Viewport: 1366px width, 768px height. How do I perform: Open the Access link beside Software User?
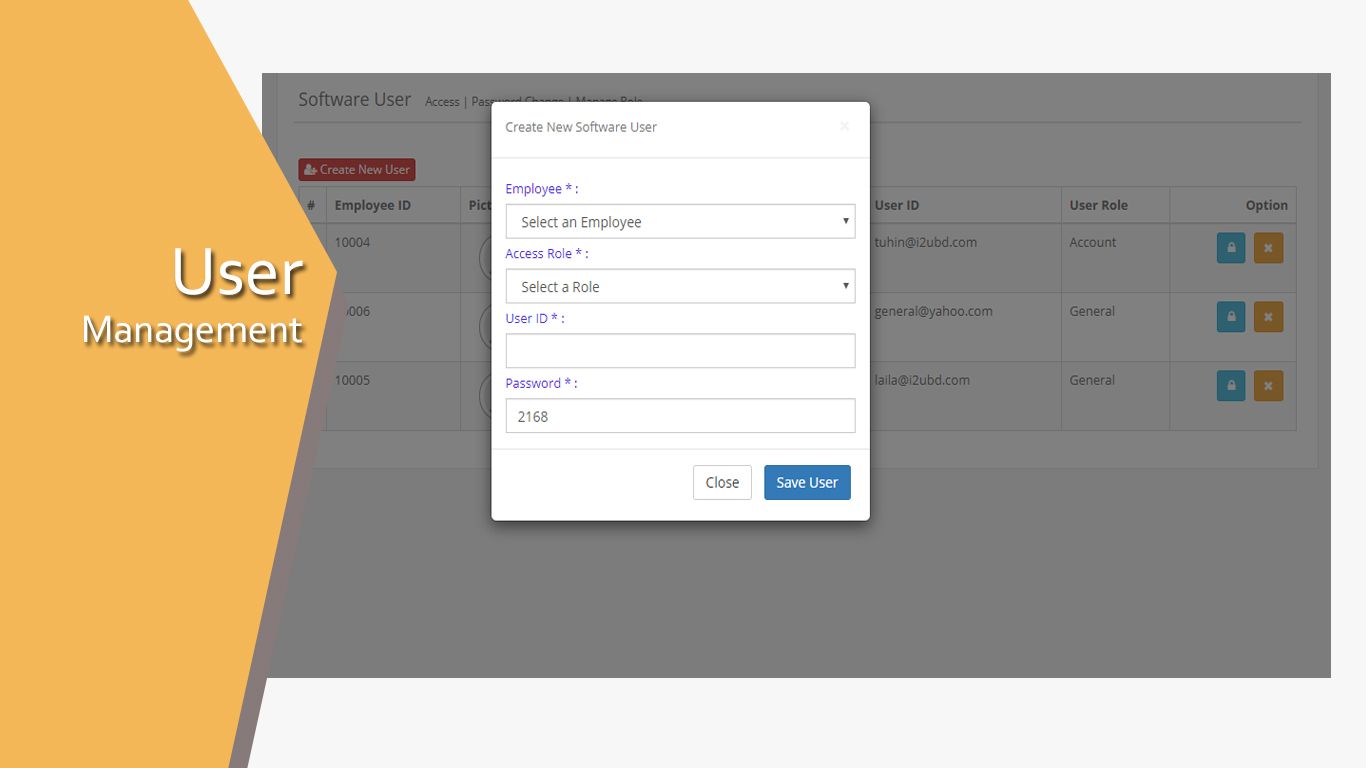[x=442, y=102]
